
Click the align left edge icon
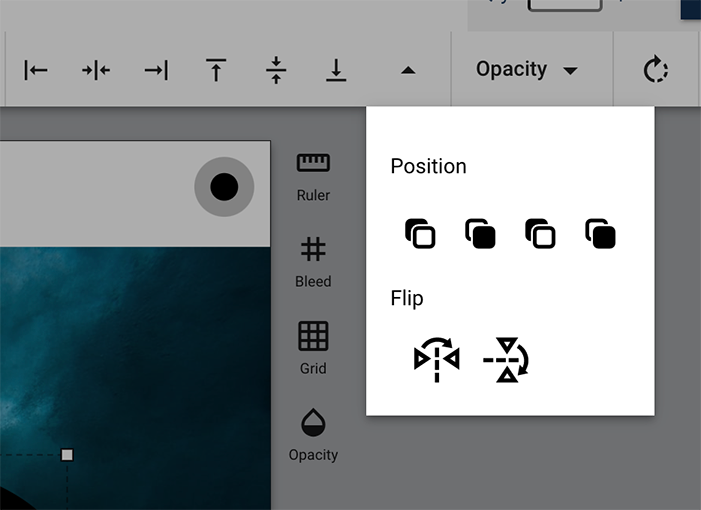36,70
